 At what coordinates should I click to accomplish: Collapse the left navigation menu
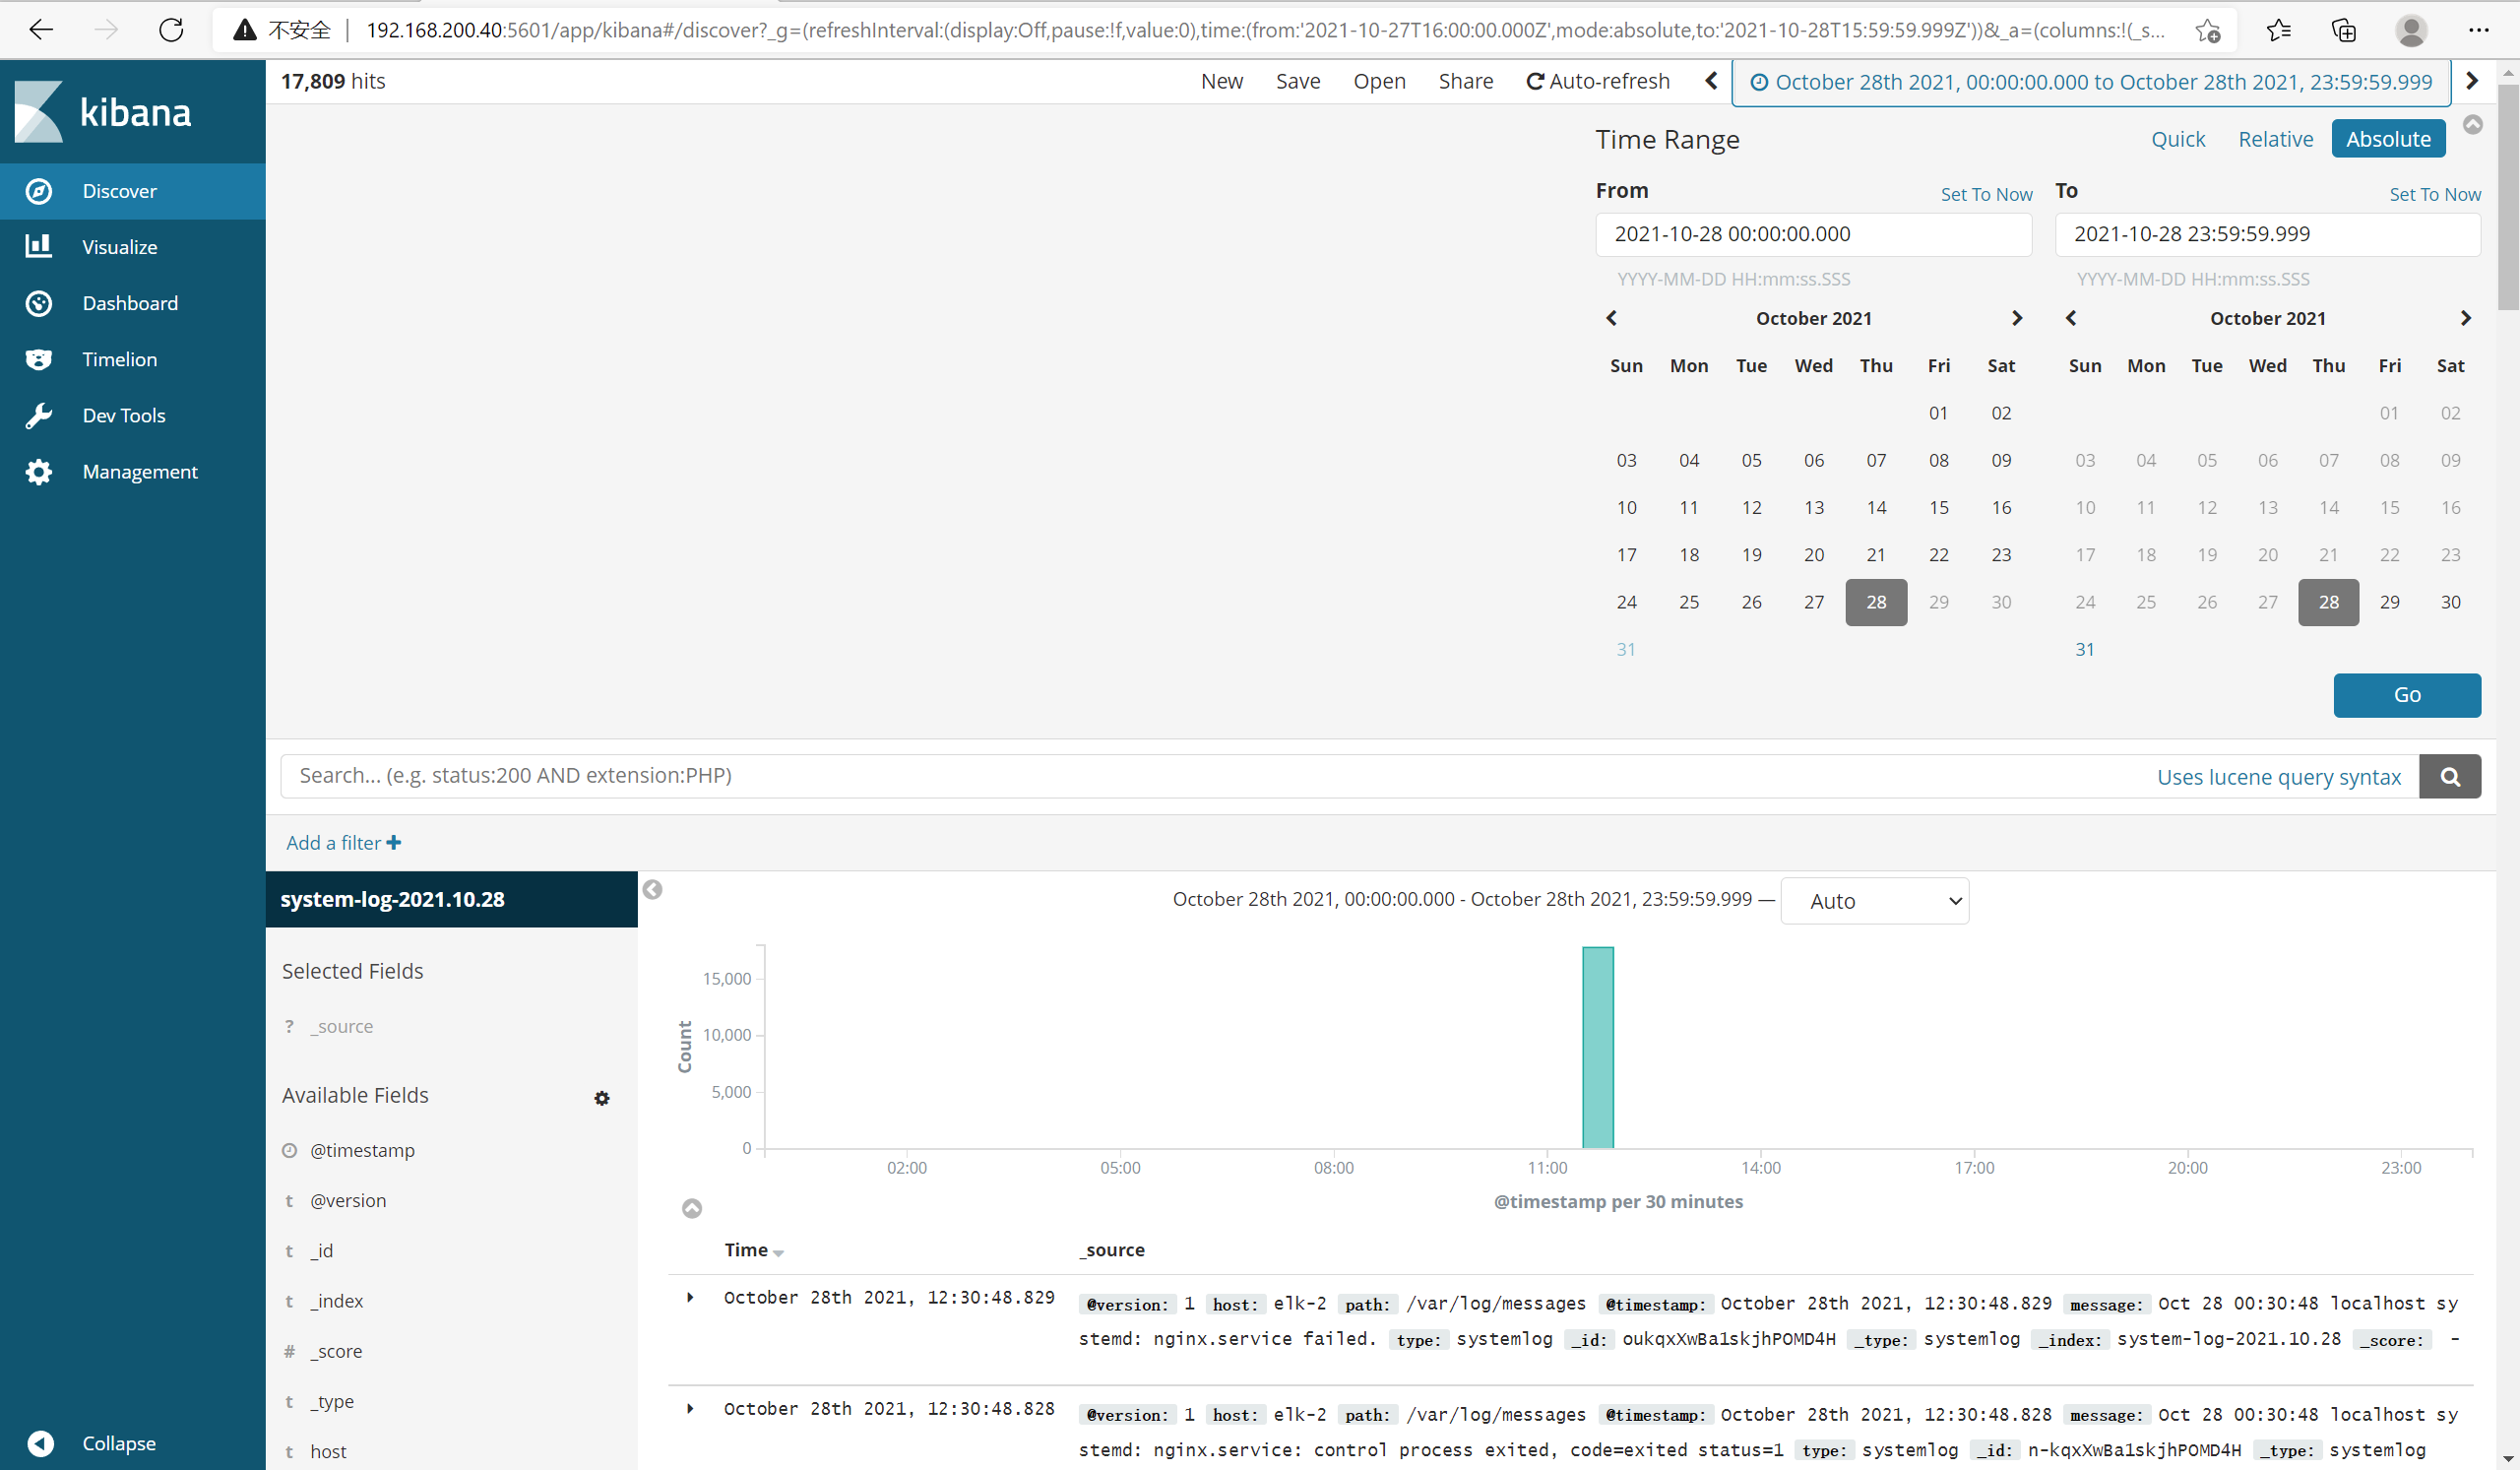click(x=41, y=1443)
